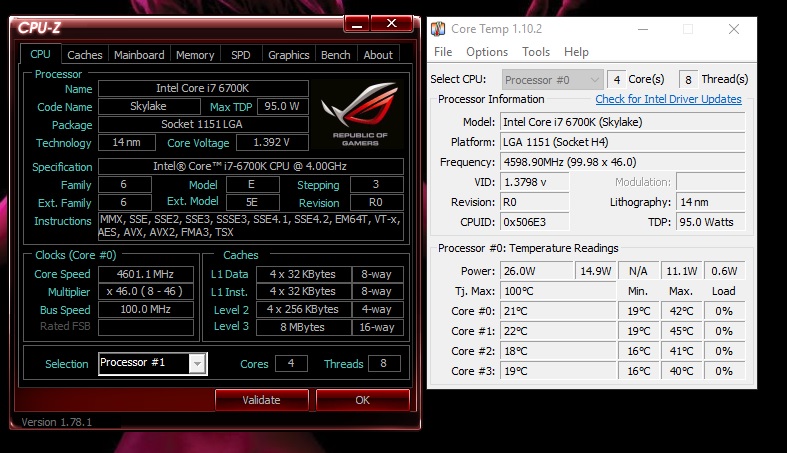The image size is (787, 453).
Task: Show the About tab in CPU-Z
Action: click(378, 55)
